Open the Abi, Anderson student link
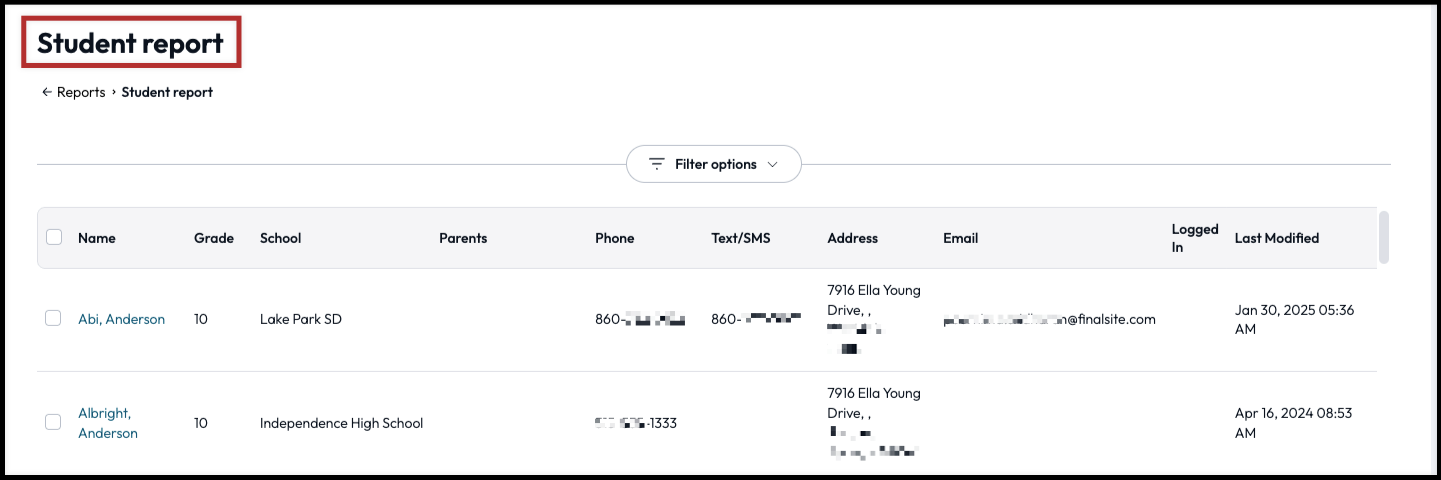Image resolution: width=1441 pixels, height=480 pixels. click(x=121, y=319)
